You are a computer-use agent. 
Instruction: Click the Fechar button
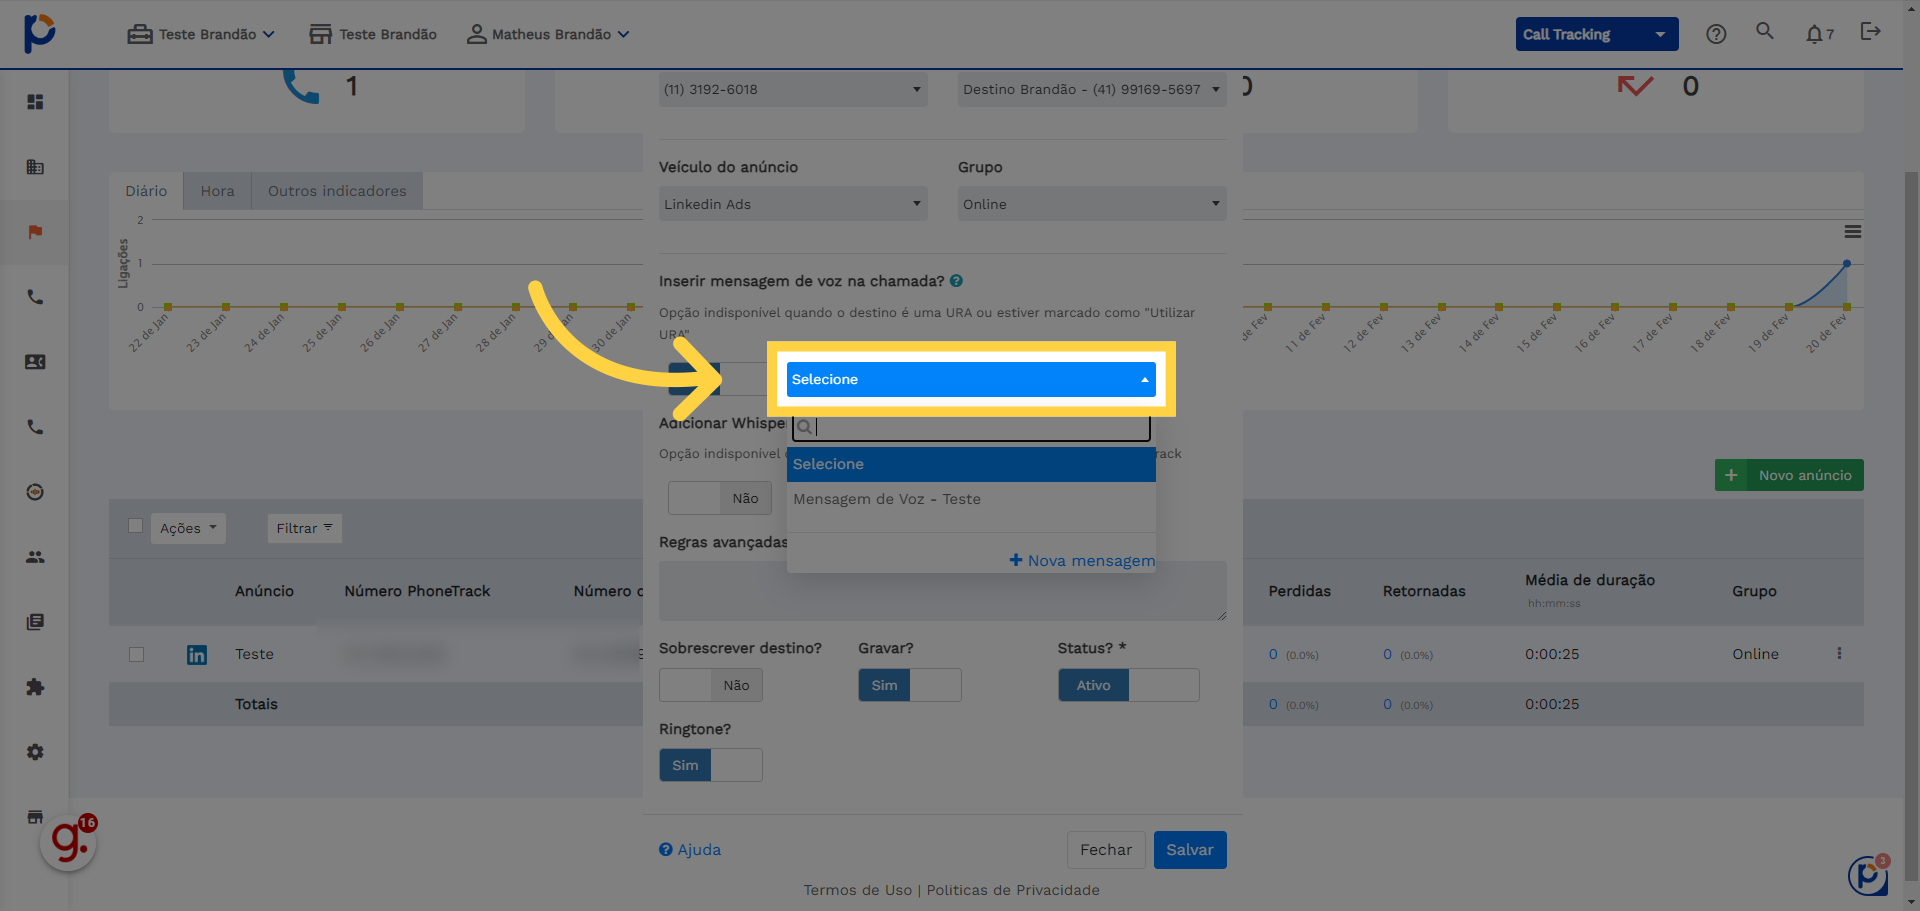(x=1106, y=850)
